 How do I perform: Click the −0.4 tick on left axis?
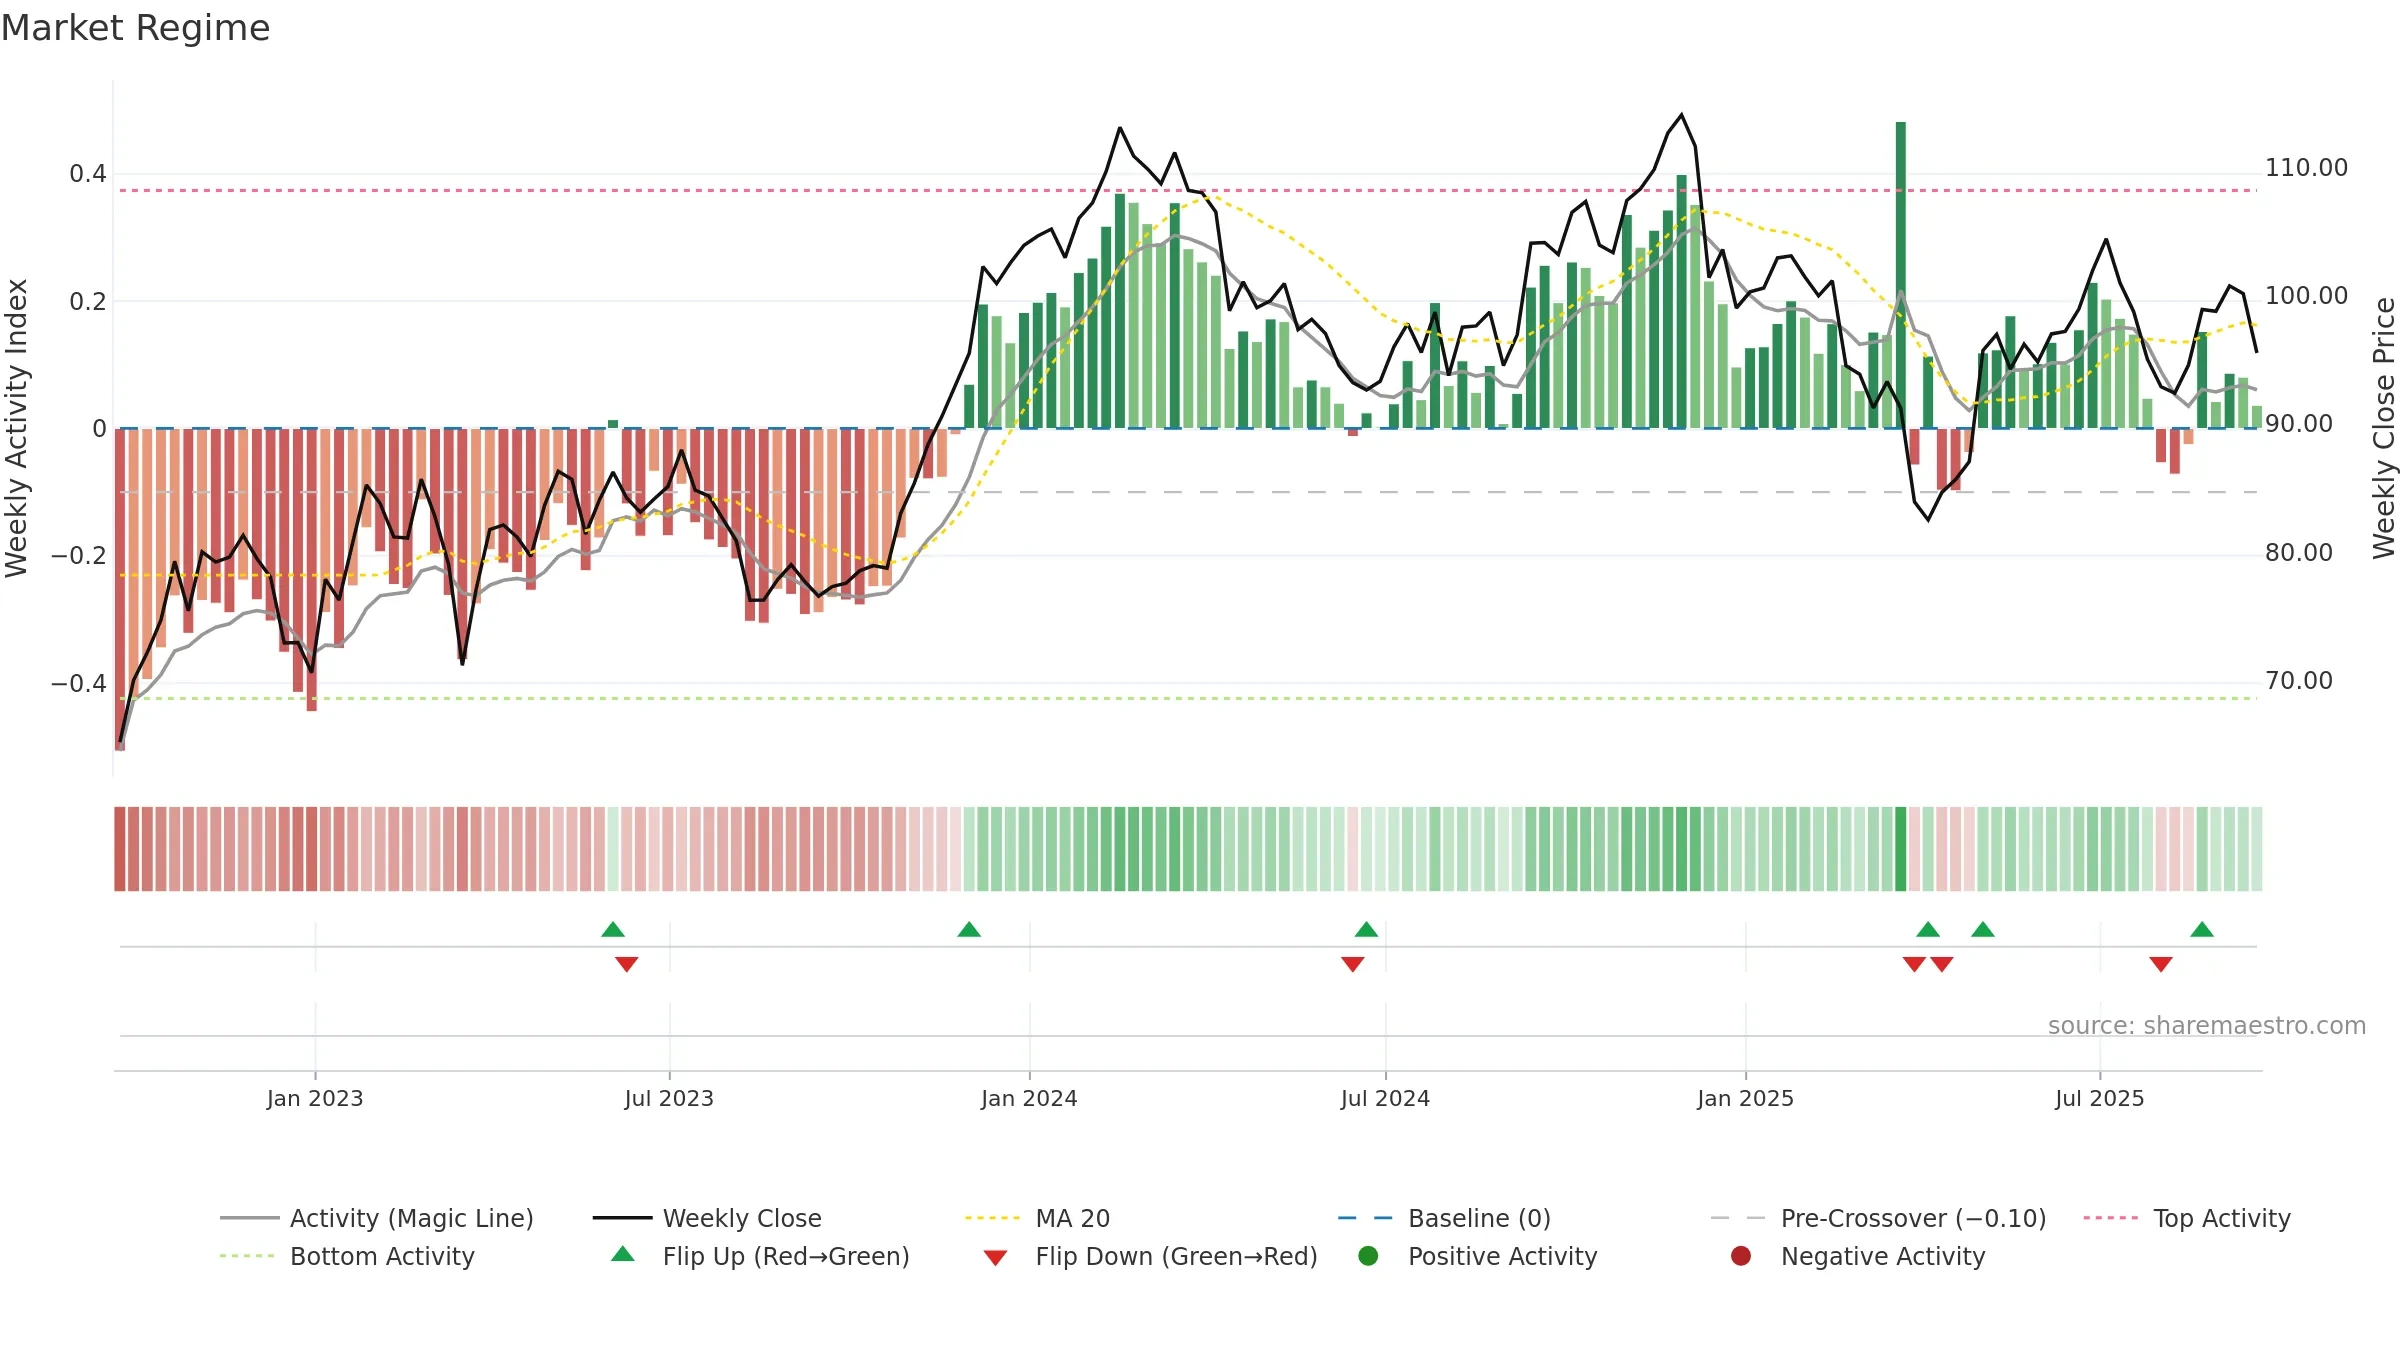pyautogui.click(x=79, y=684)
